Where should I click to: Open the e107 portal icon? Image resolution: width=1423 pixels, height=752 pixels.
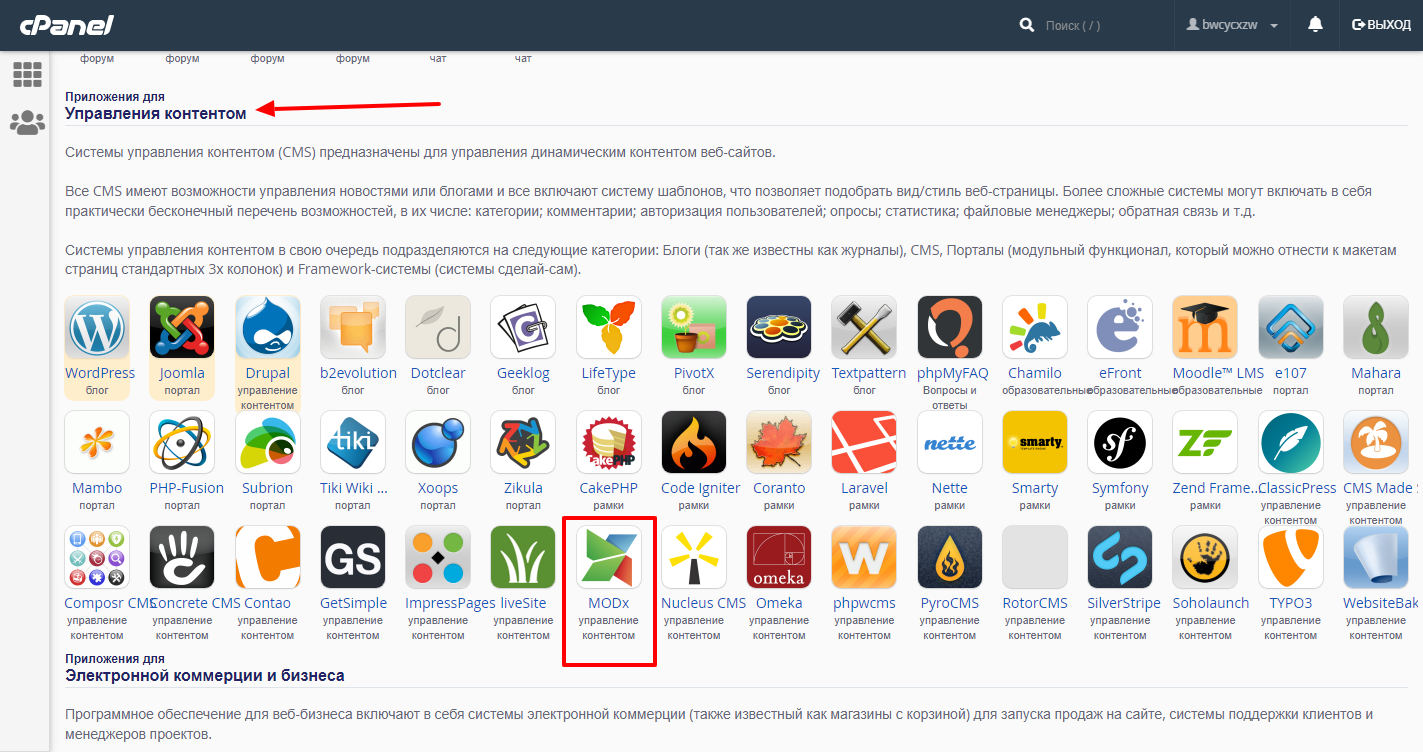(x=1291, y=328)
